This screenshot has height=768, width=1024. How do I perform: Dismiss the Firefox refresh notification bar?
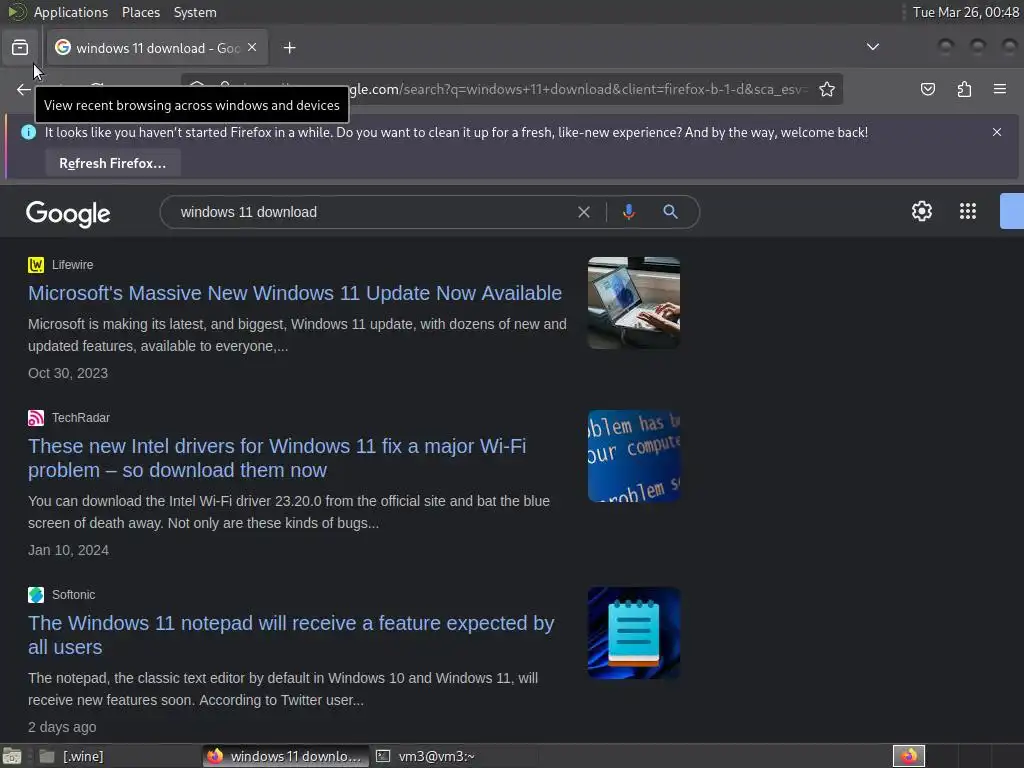click(997, 132)
